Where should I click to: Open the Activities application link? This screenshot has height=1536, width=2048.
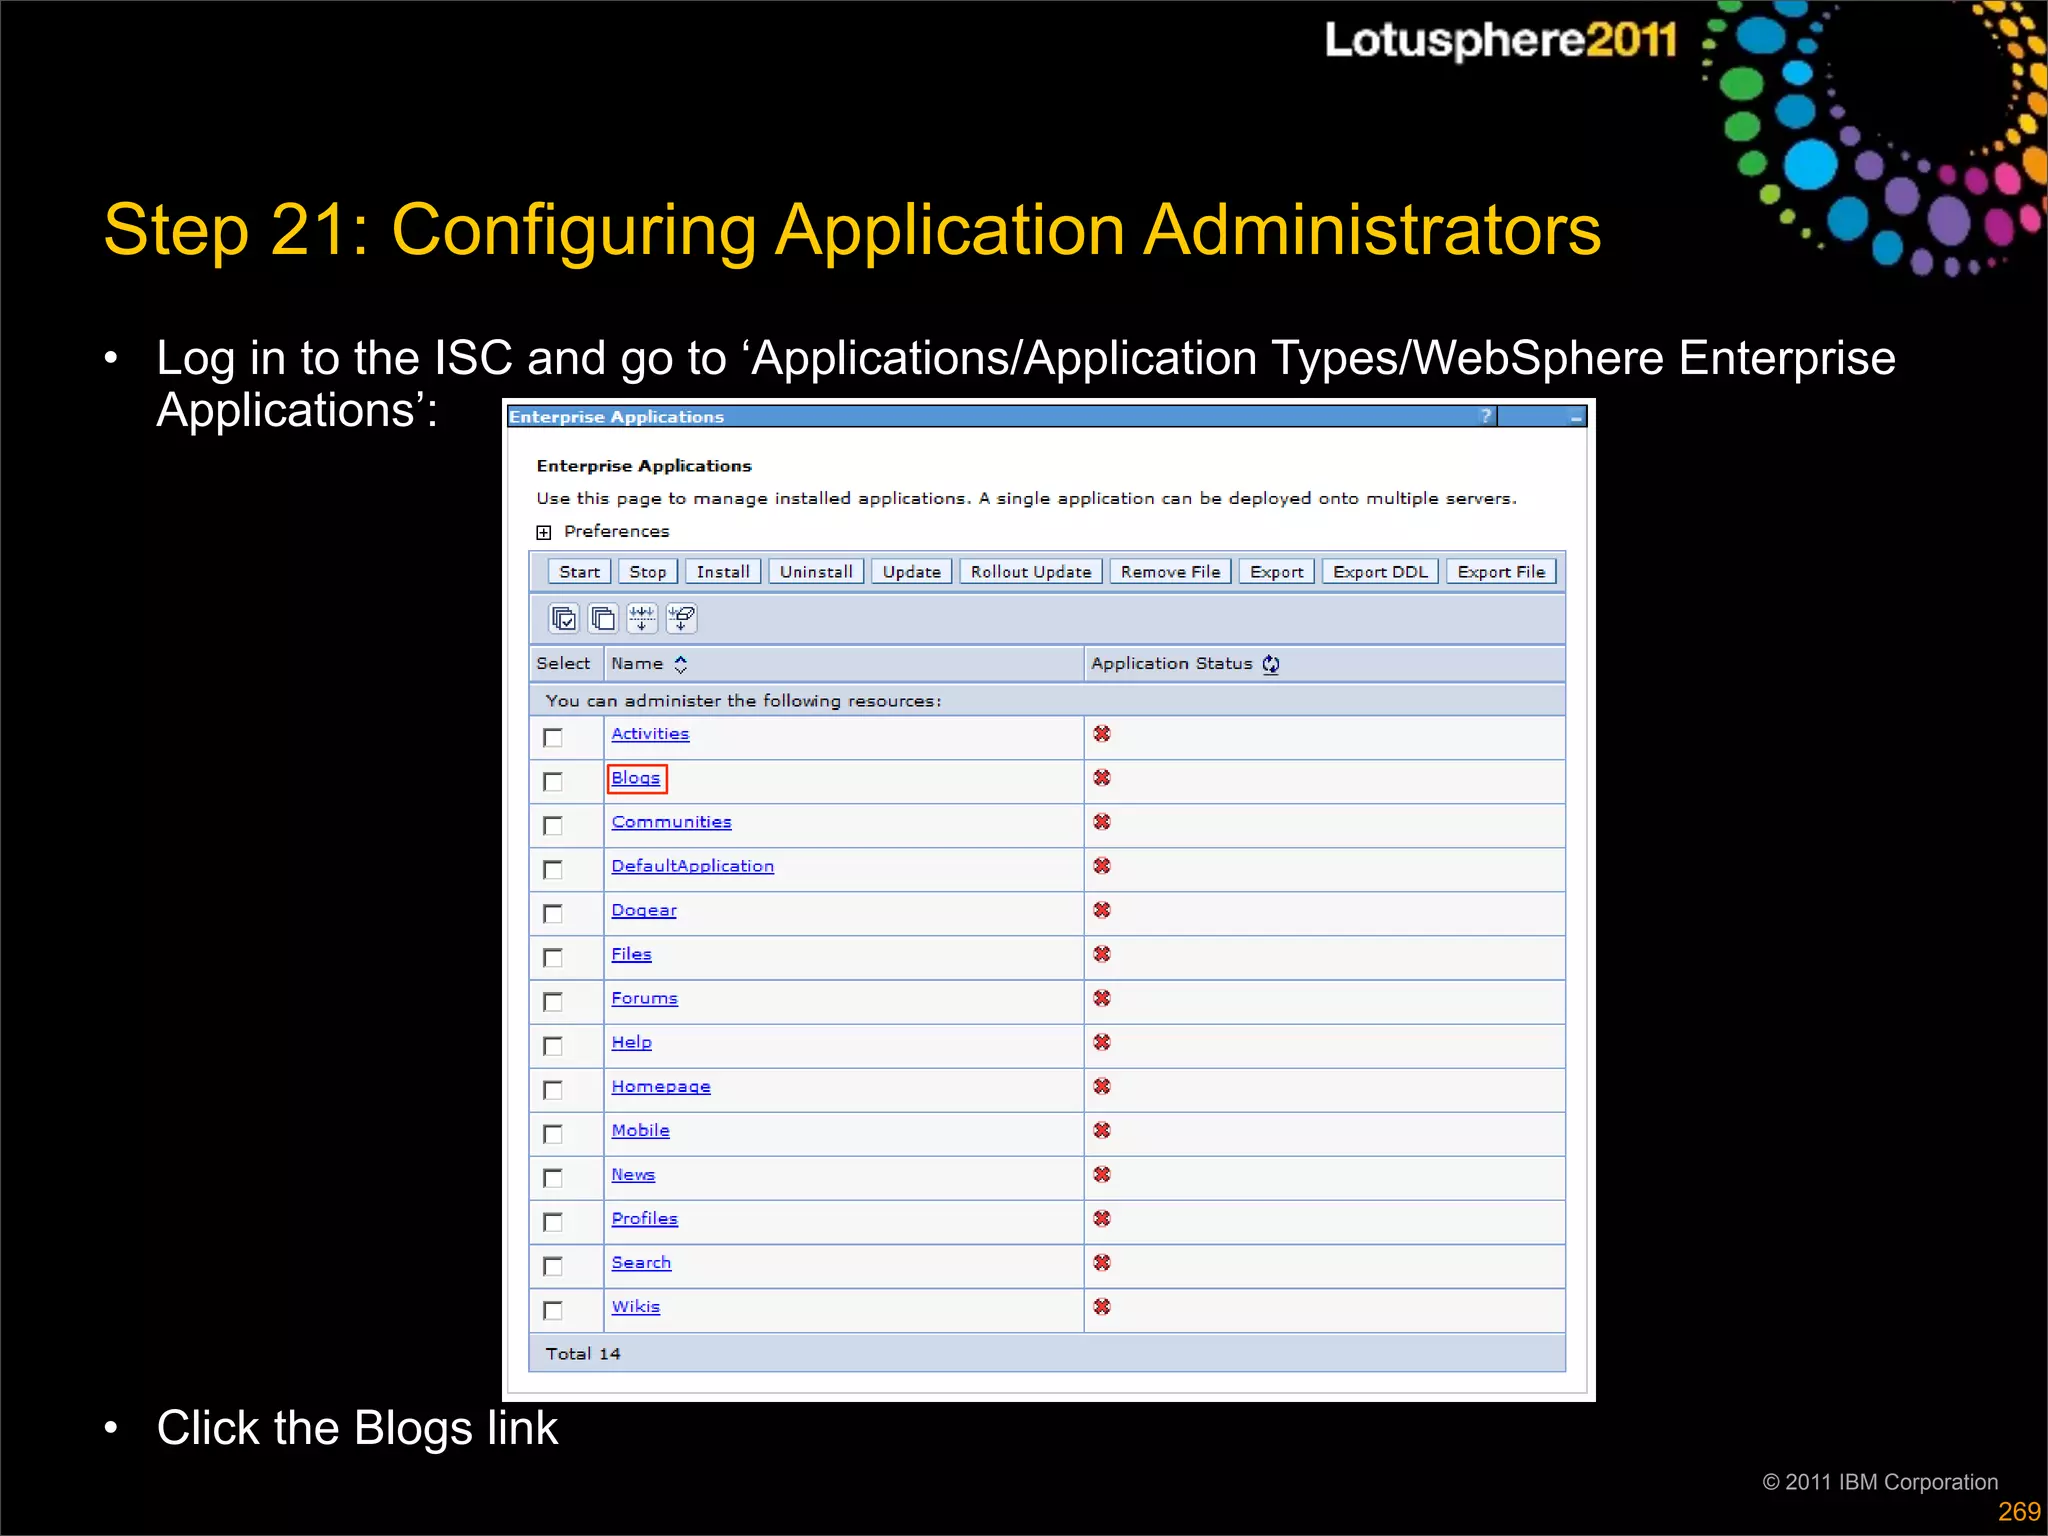coord(650,734)
